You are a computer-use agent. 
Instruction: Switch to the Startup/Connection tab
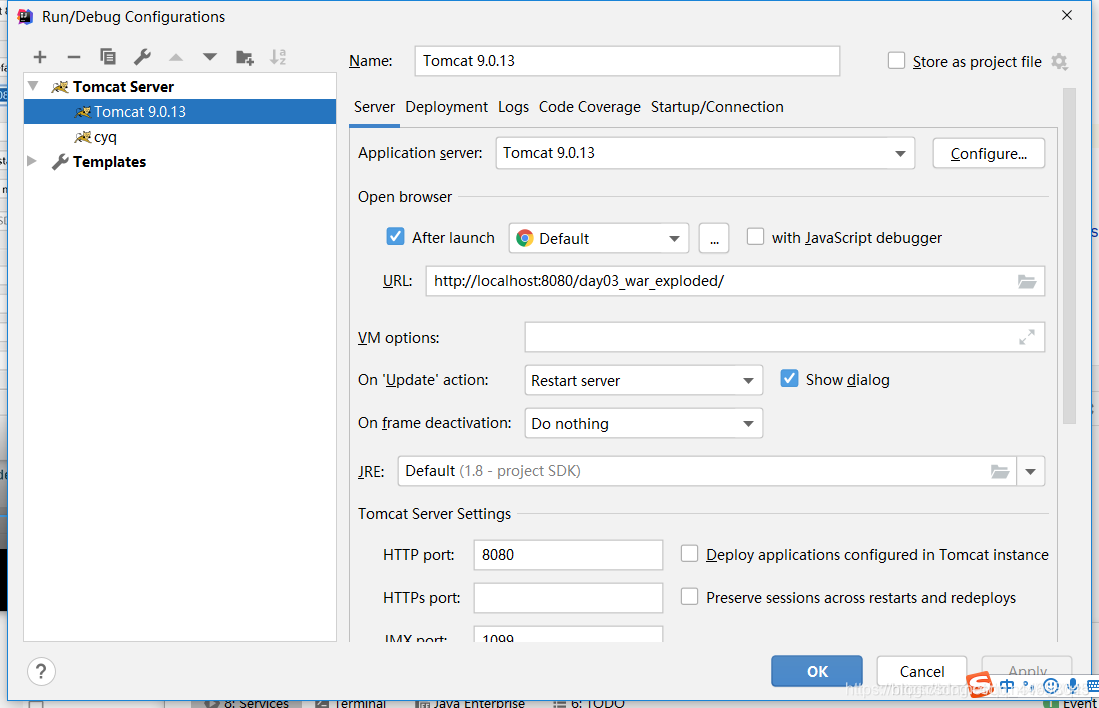click(717, 107)
